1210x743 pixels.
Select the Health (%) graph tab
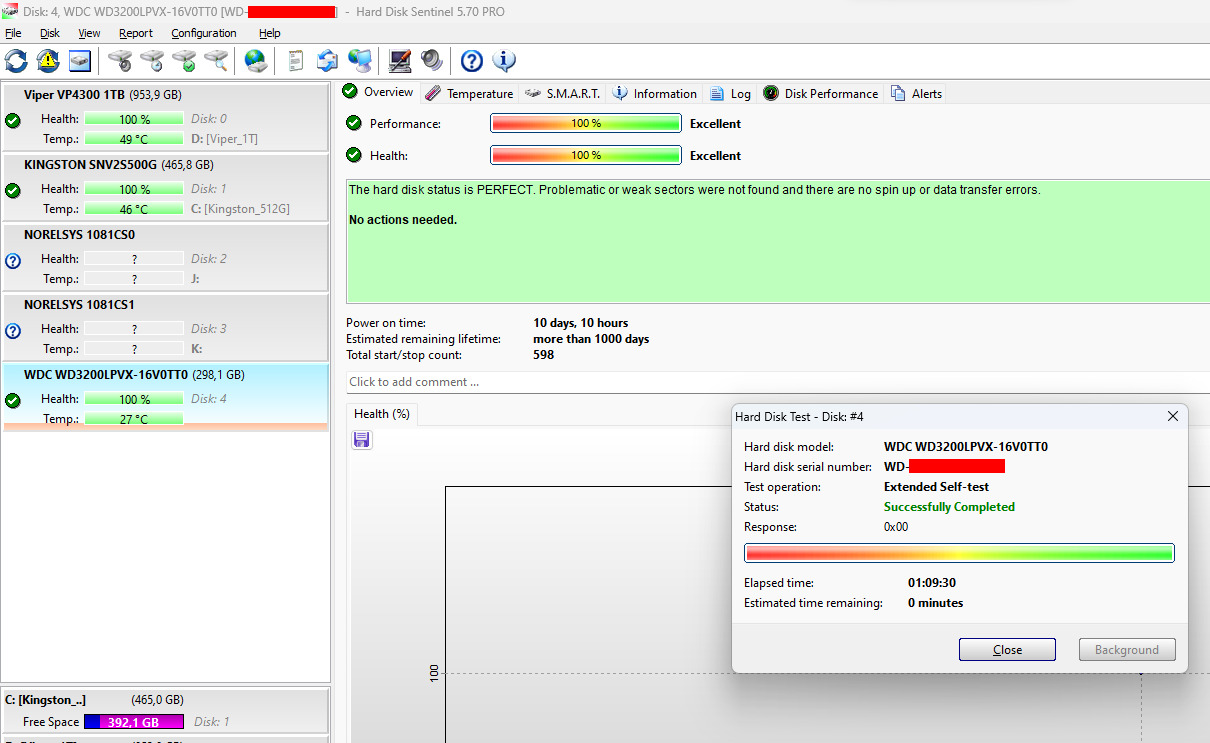pyautogui.click(x=382, y=413)
